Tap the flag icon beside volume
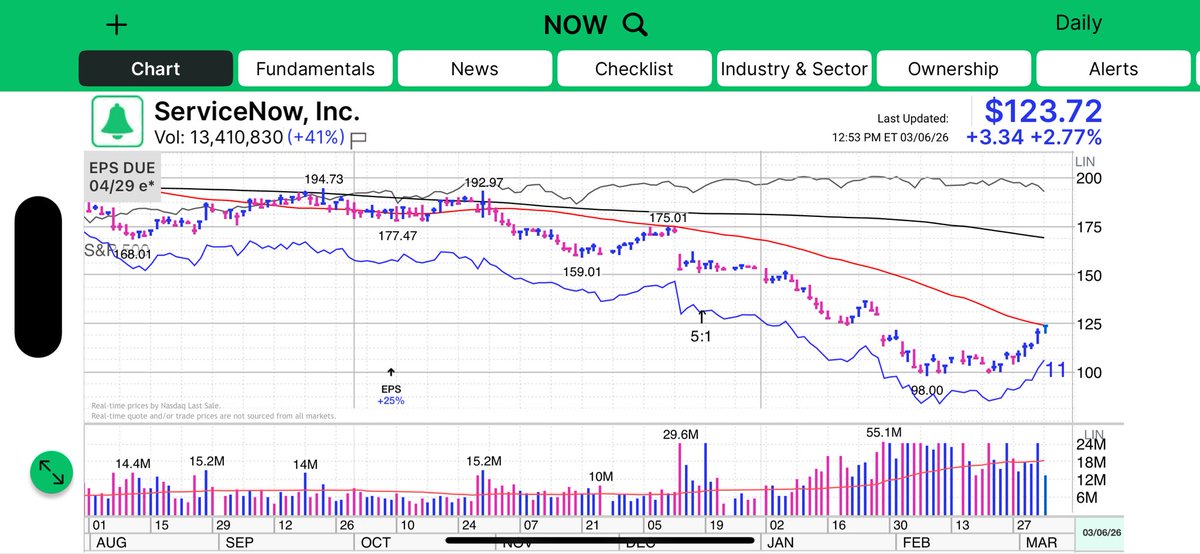Image resolution: width=1200 pixels, height=554 pixels. pyautogui.click(x=358, y=139)
